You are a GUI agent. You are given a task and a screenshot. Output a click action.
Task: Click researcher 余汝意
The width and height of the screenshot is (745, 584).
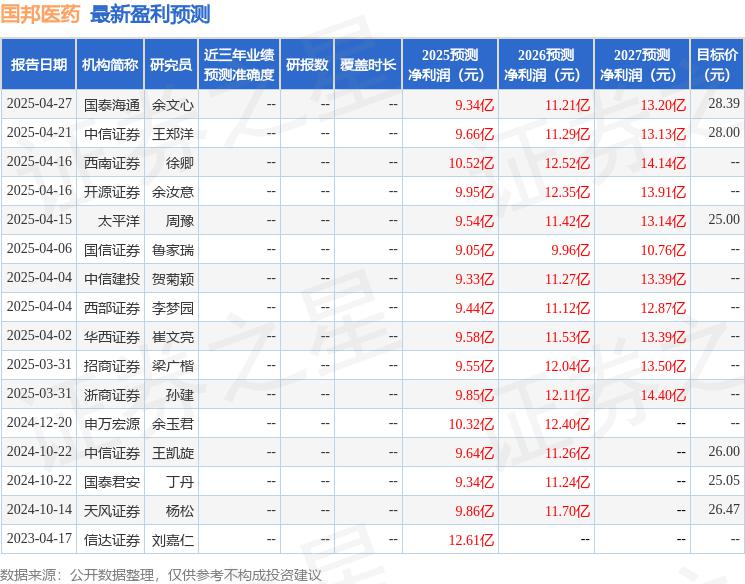pos(172,191)
